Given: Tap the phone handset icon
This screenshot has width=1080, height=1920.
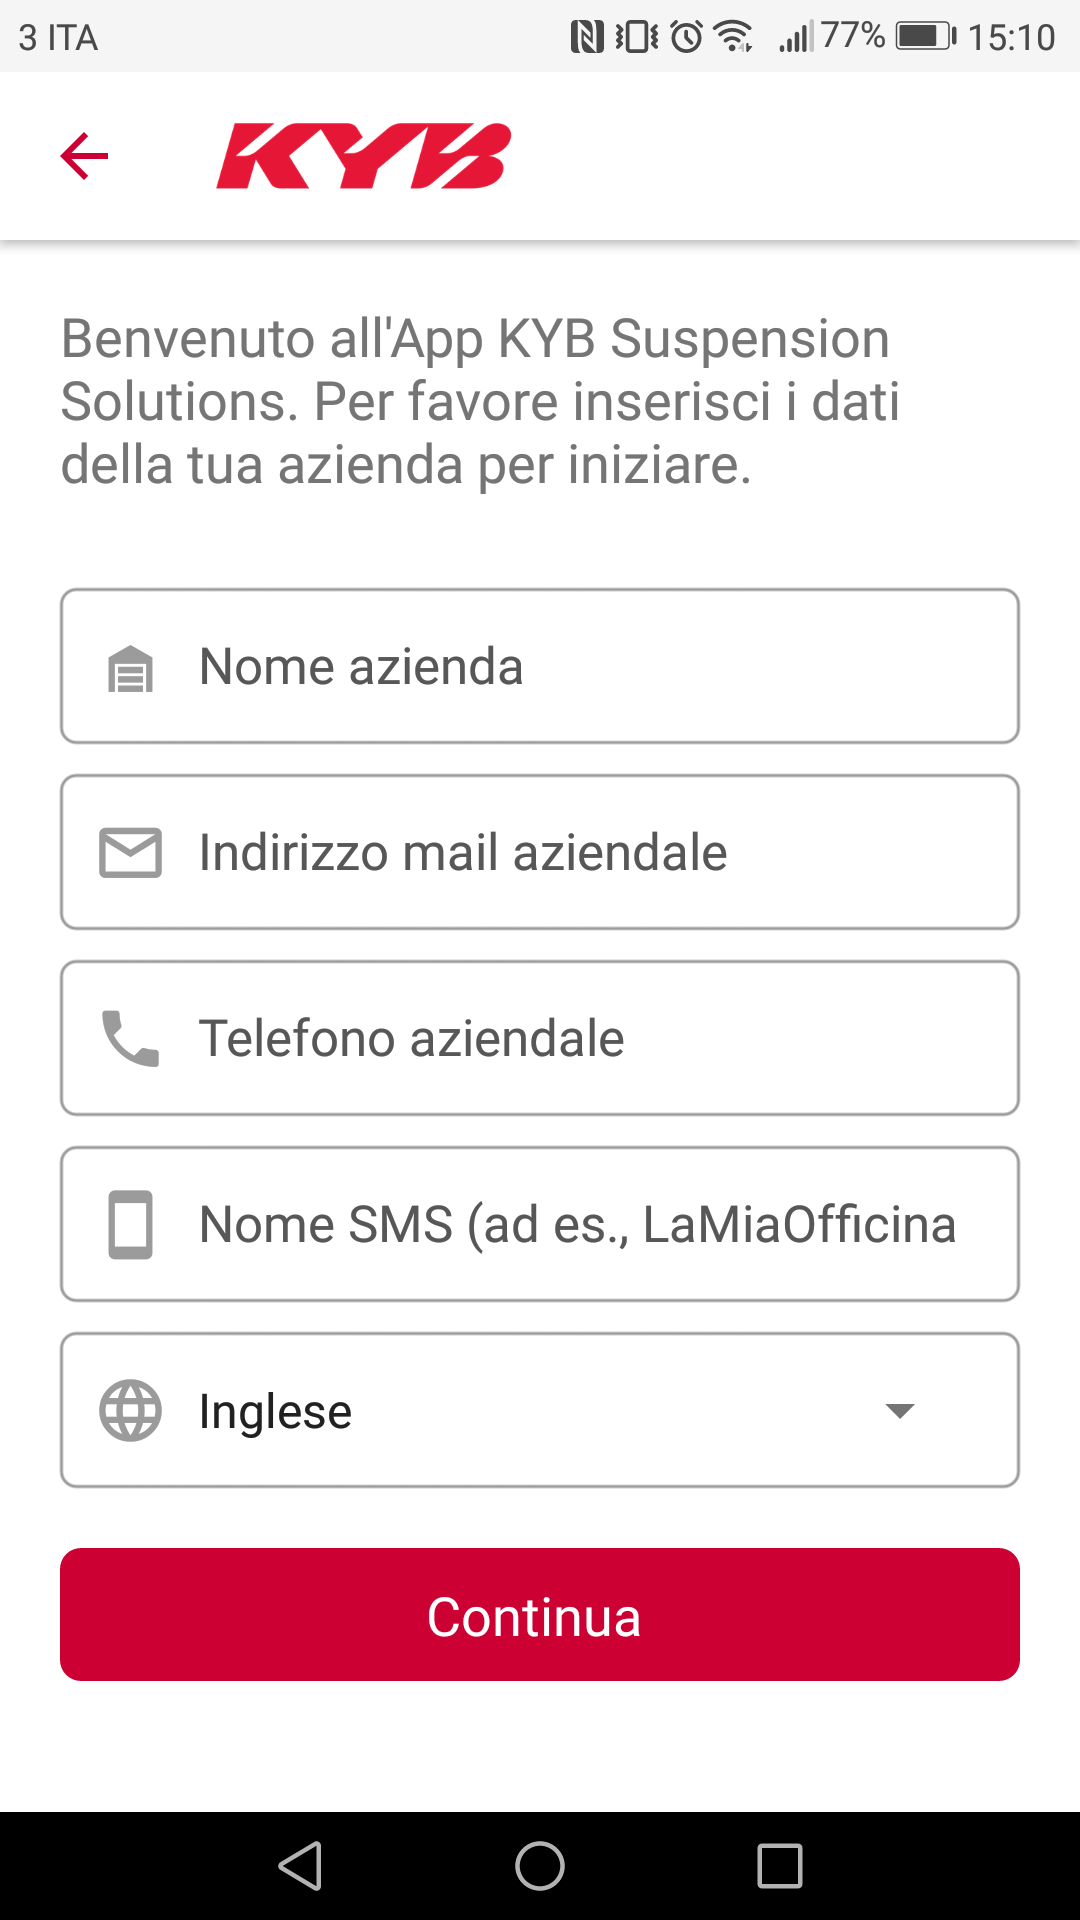Looking at the screenshot, I should (x=130, y=1038).
